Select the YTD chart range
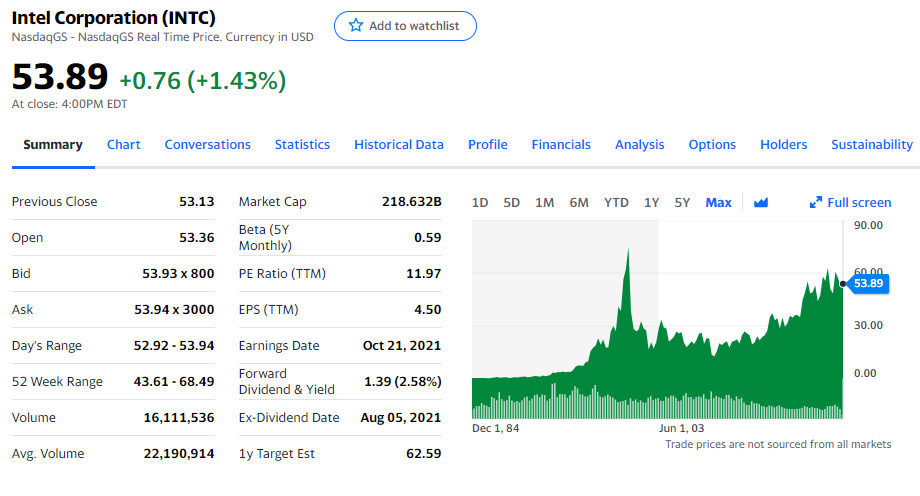 616,203
